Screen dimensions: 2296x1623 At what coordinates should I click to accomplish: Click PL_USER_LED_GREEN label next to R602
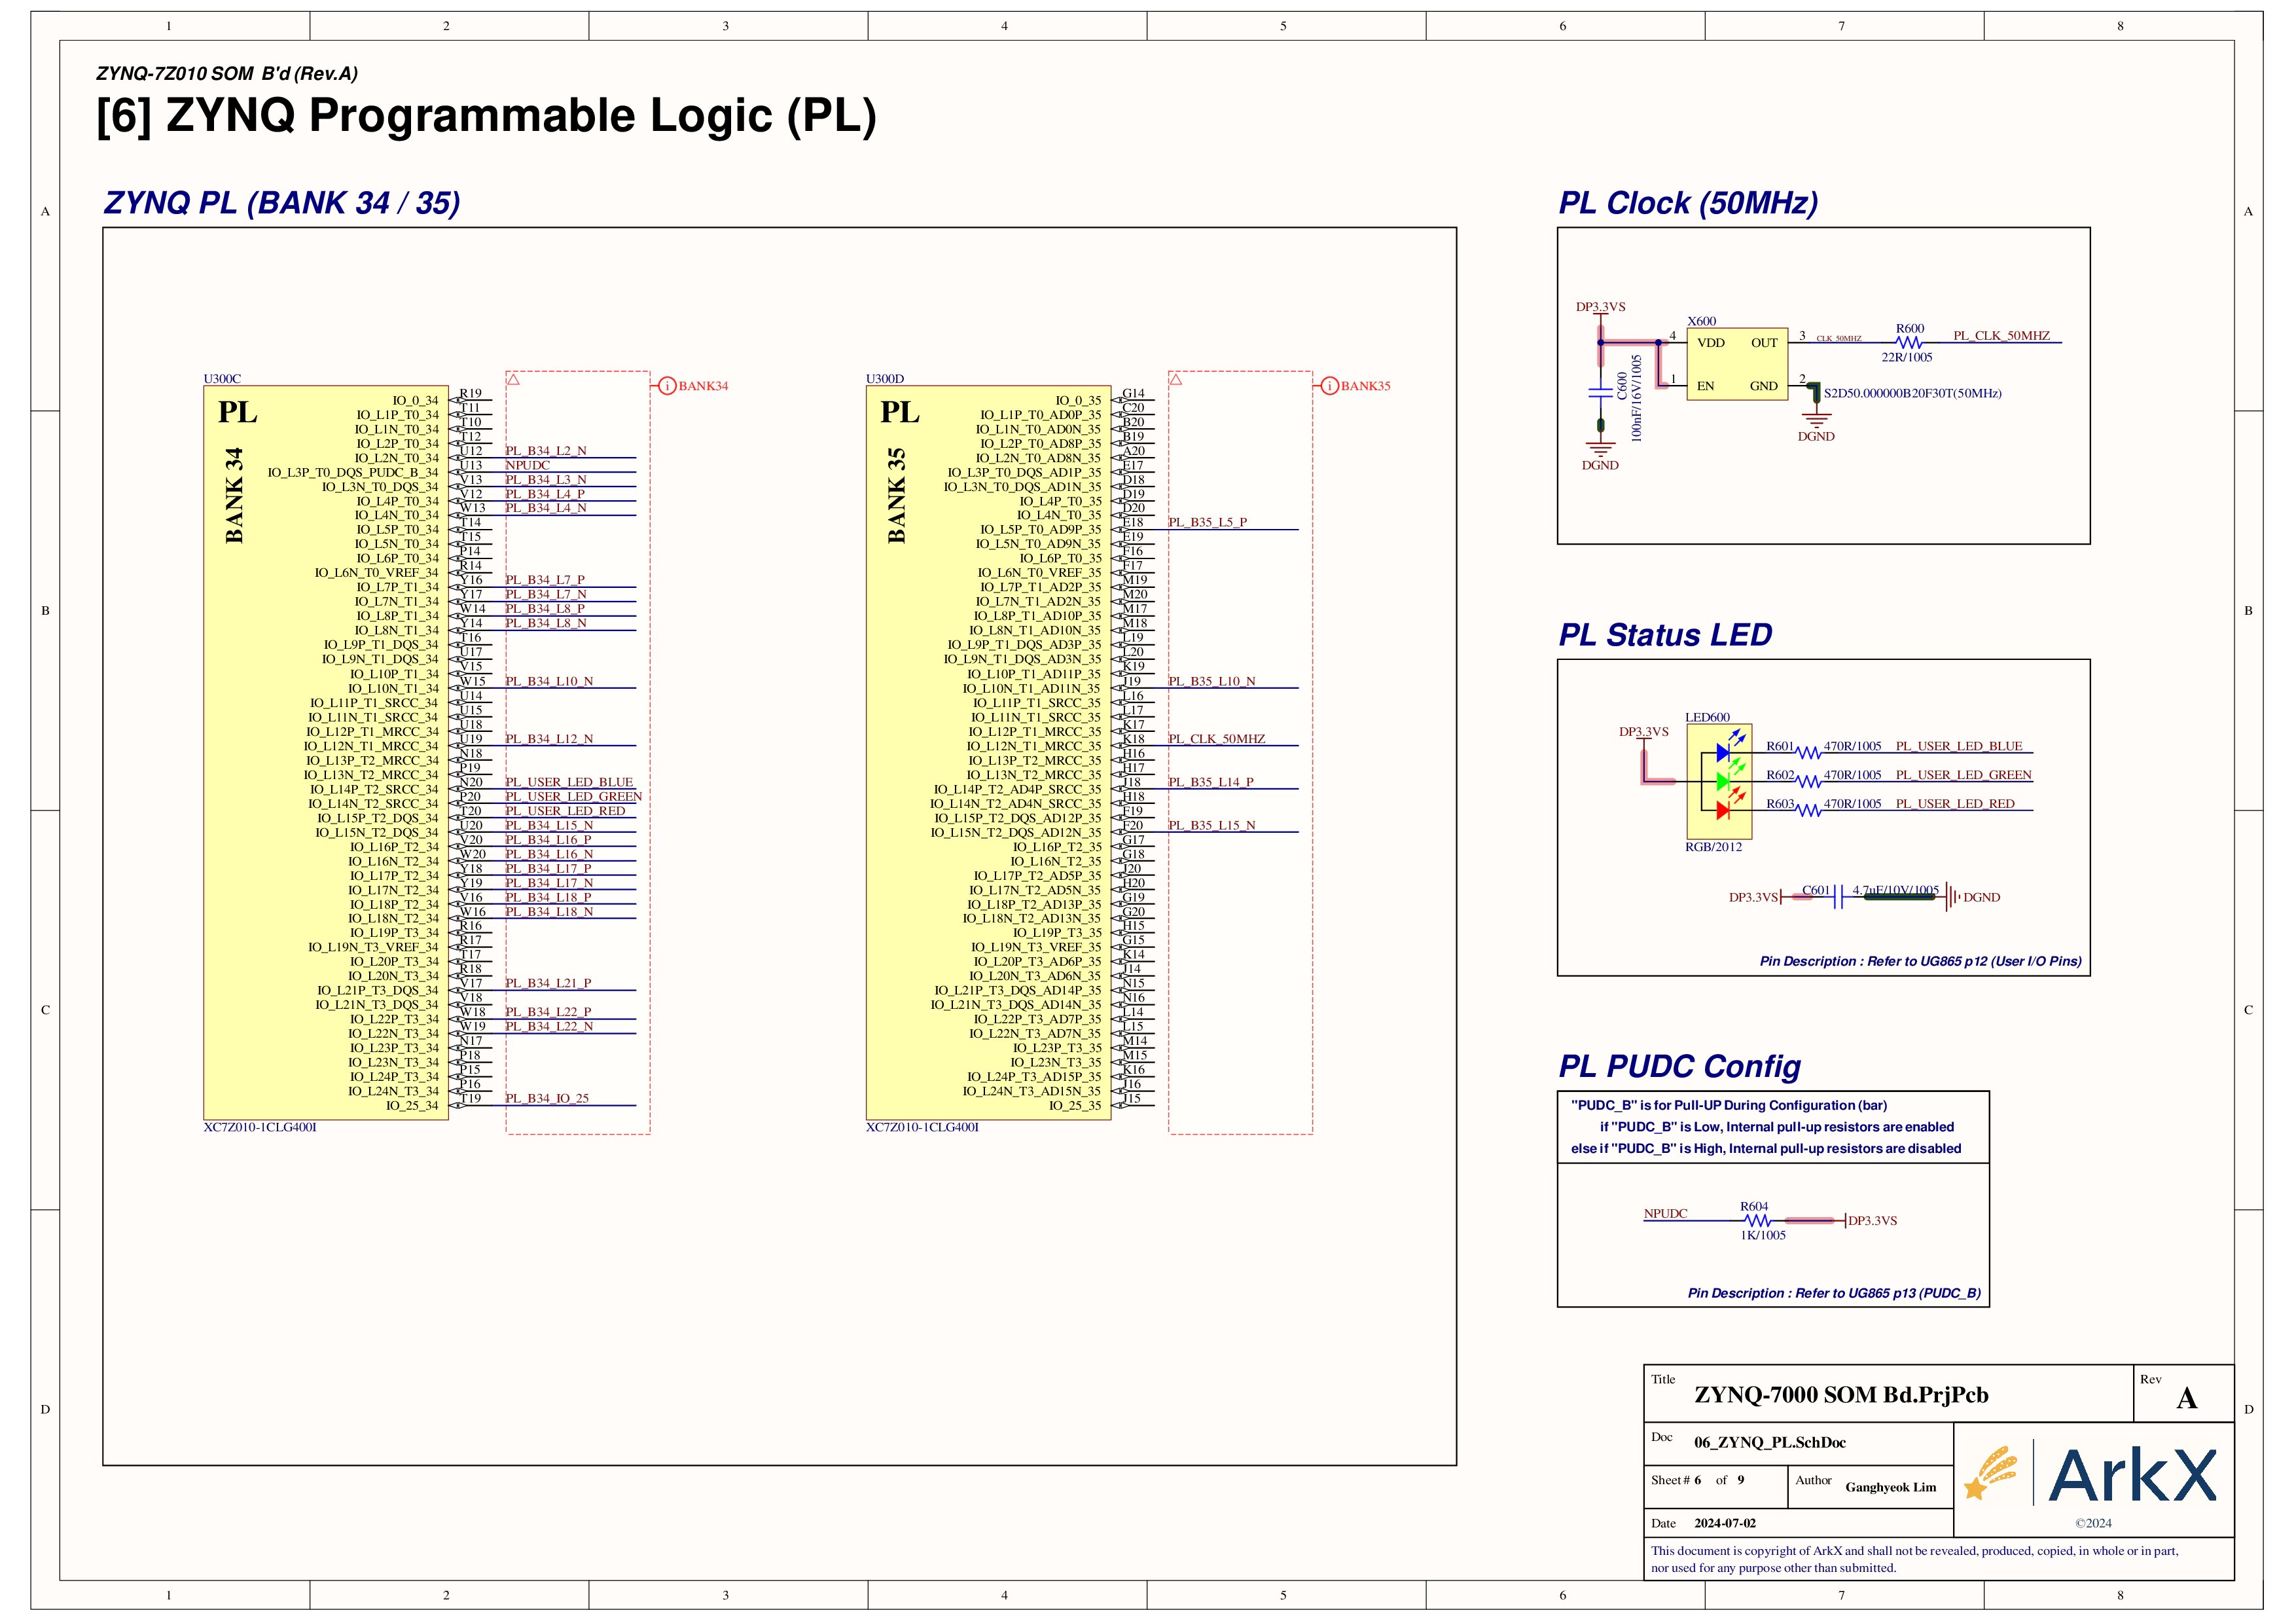[1964, 775]
